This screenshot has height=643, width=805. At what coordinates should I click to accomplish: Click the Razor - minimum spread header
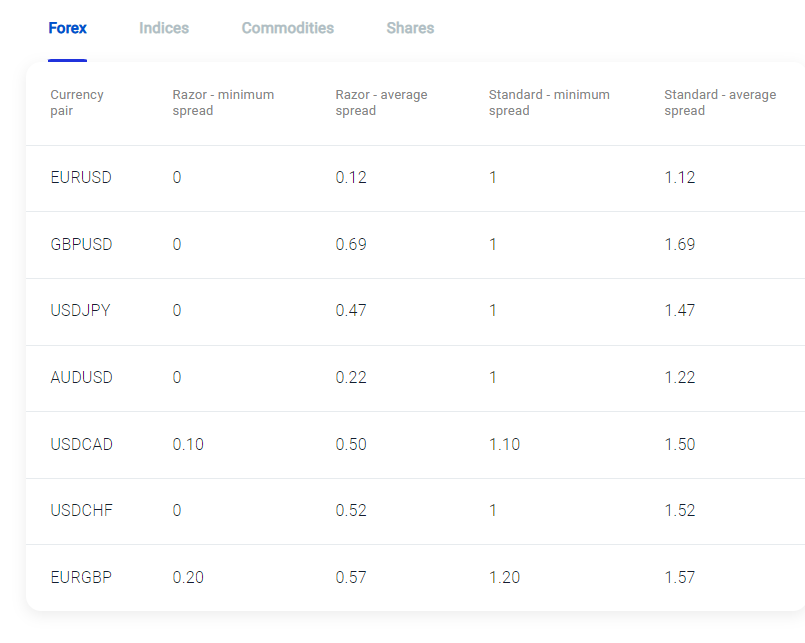pyautogui.click(x=223, y=103)
